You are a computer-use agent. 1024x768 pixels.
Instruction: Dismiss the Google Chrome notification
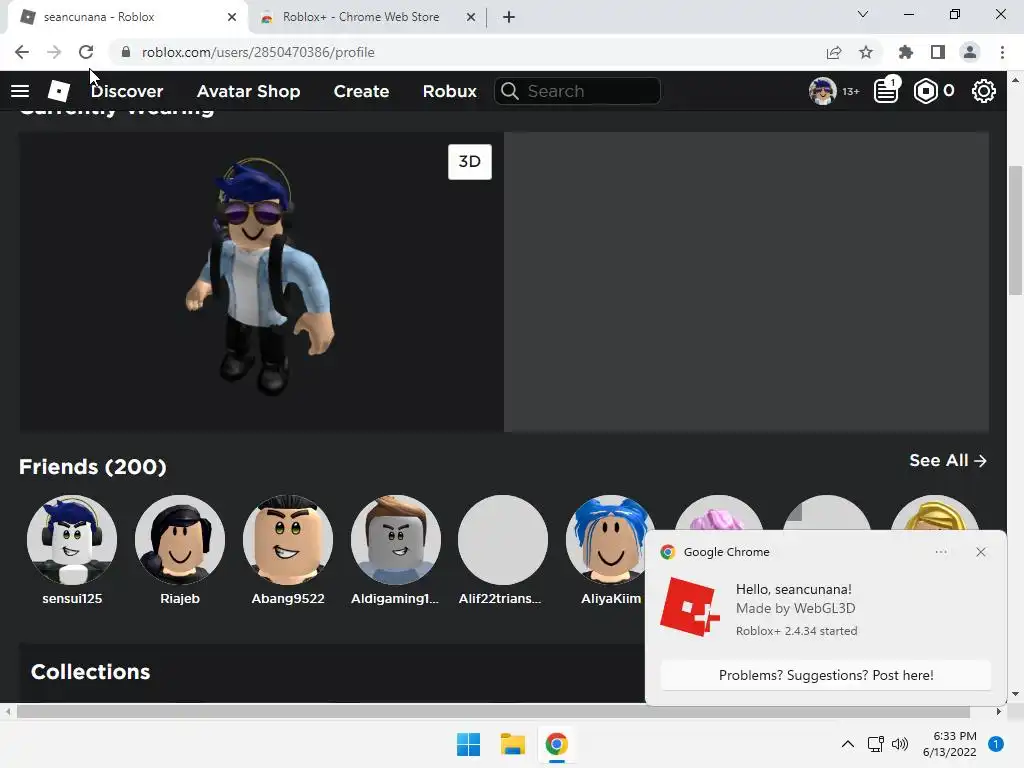coord(981,552)
